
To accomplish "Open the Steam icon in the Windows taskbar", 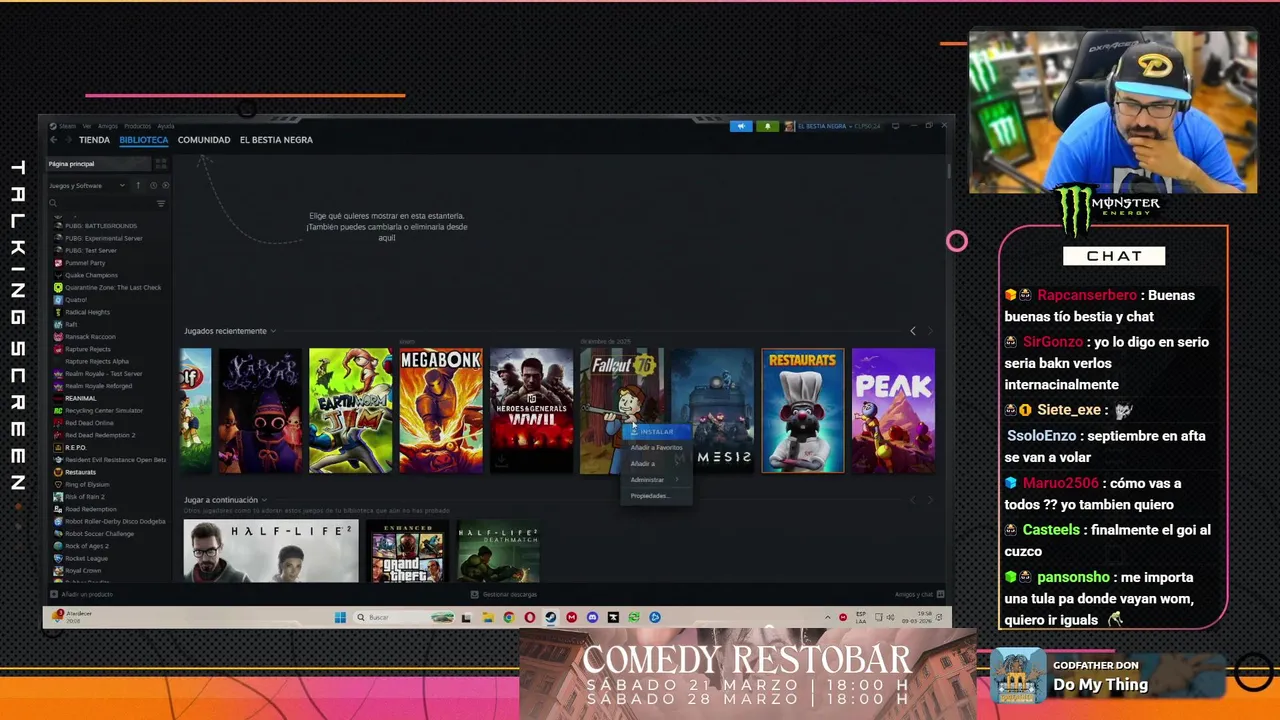I will [x=550, y=617].
